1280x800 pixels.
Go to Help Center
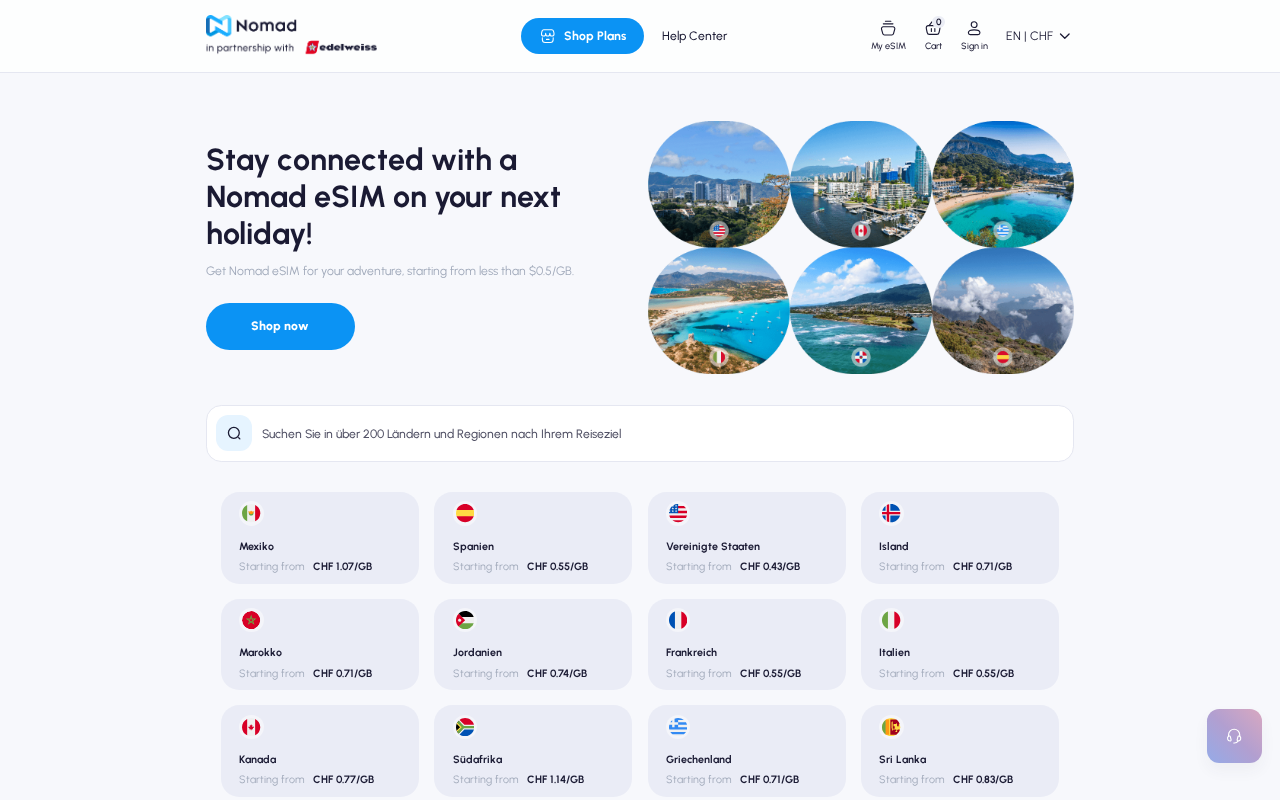[x=694, y=36]
